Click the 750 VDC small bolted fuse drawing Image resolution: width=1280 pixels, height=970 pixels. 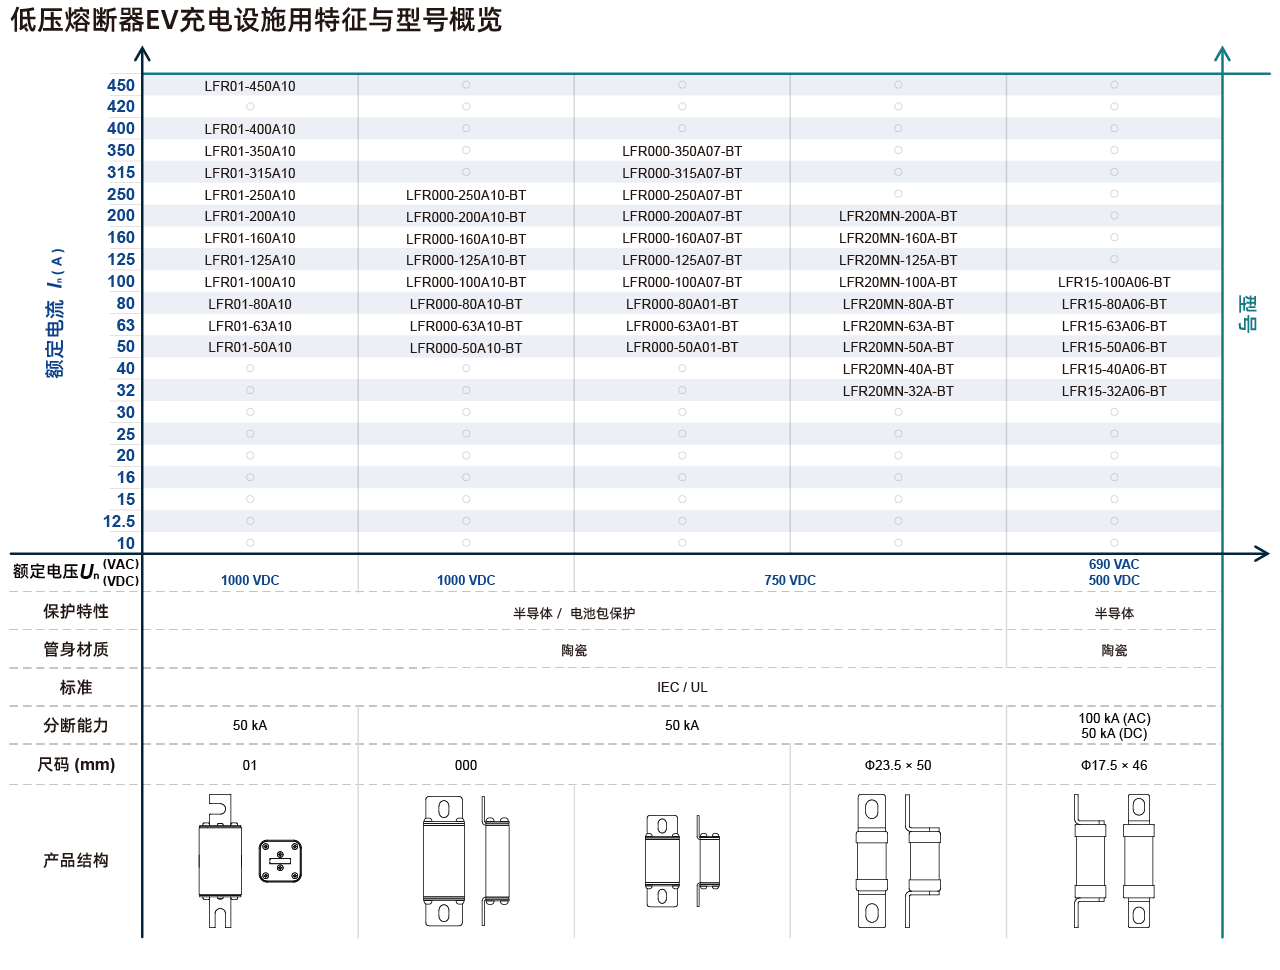point(682,861)
